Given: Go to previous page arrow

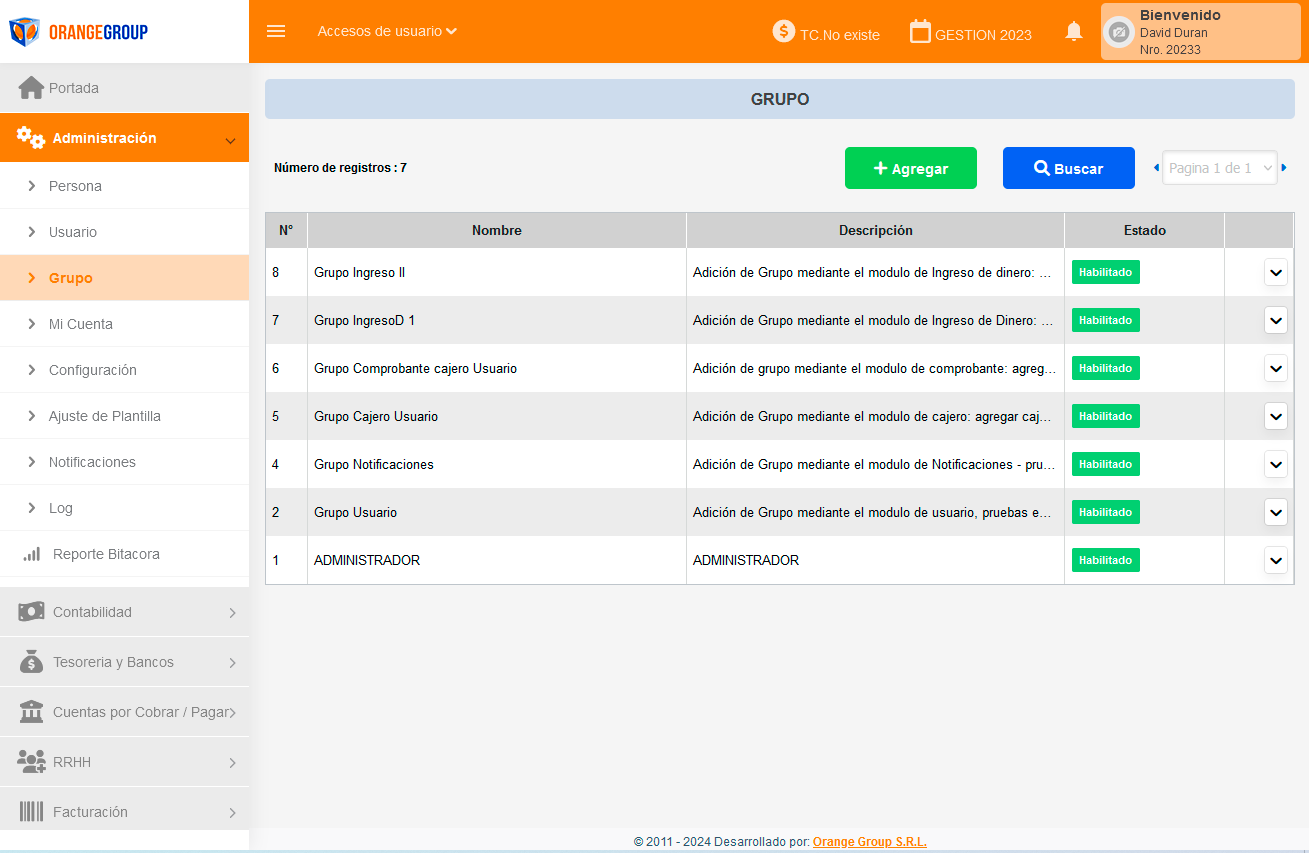Looking at the screenshot, I should point(1156,168).
